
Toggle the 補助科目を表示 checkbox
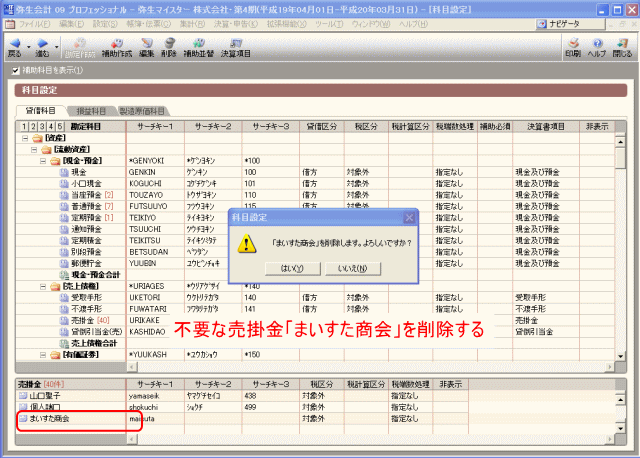tap(16, 71)
